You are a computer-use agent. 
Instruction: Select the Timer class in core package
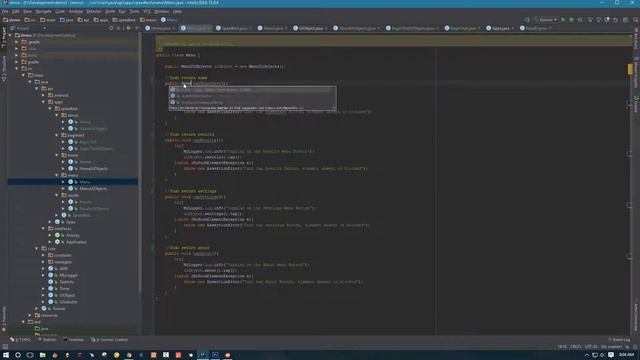pos(64,289)
